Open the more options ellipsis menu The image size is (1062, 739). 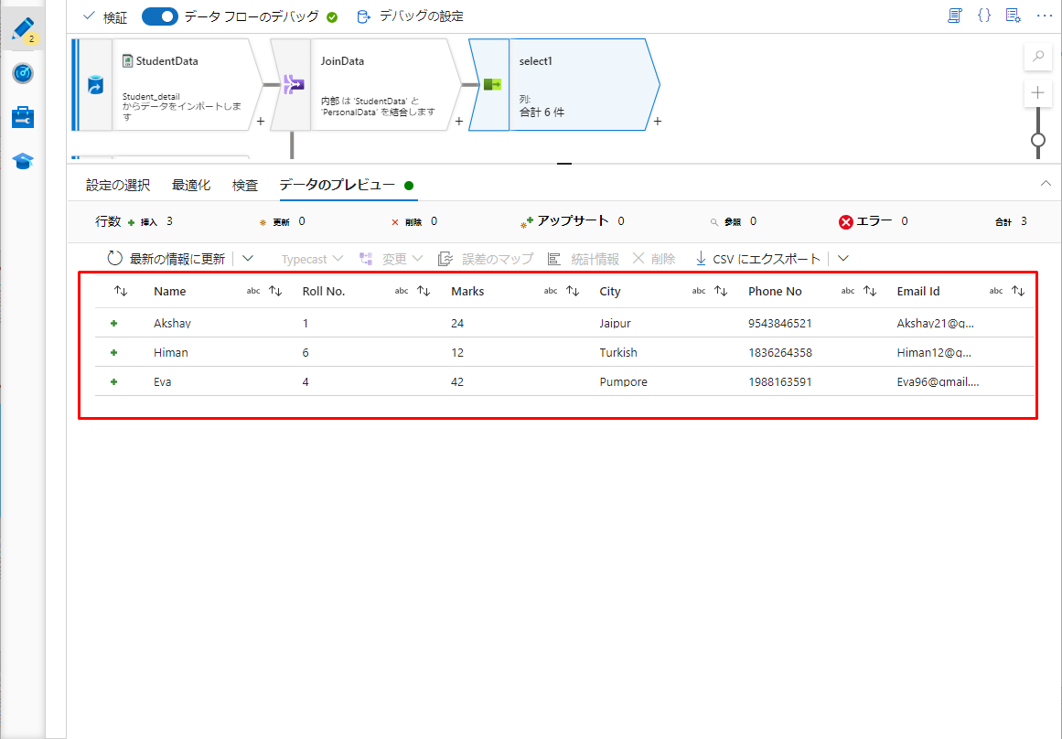1044,16
